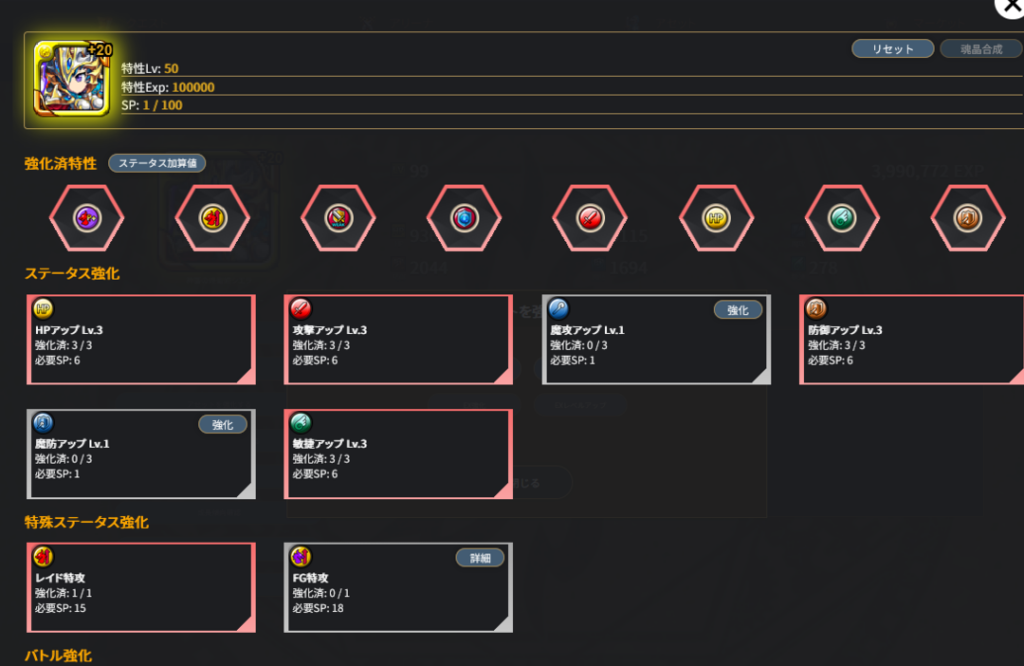Click the 魂晶合成 button
The width and height of the screenshot is (1024, 666).
pyautogui.click(x=980, y=49)
